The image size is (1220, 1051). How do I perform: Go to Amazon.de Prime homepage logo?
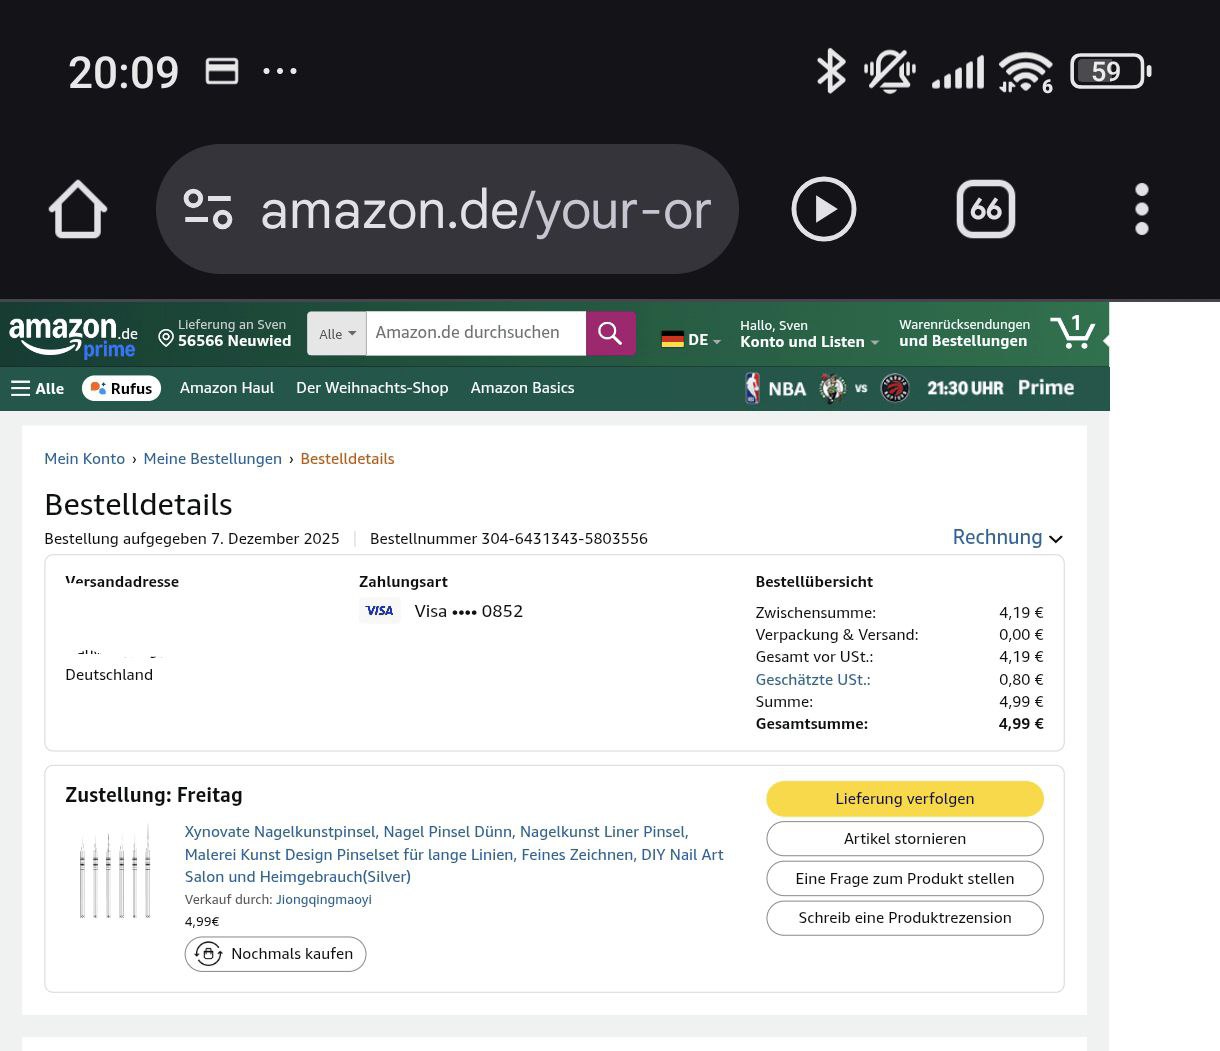pos(73,335)
